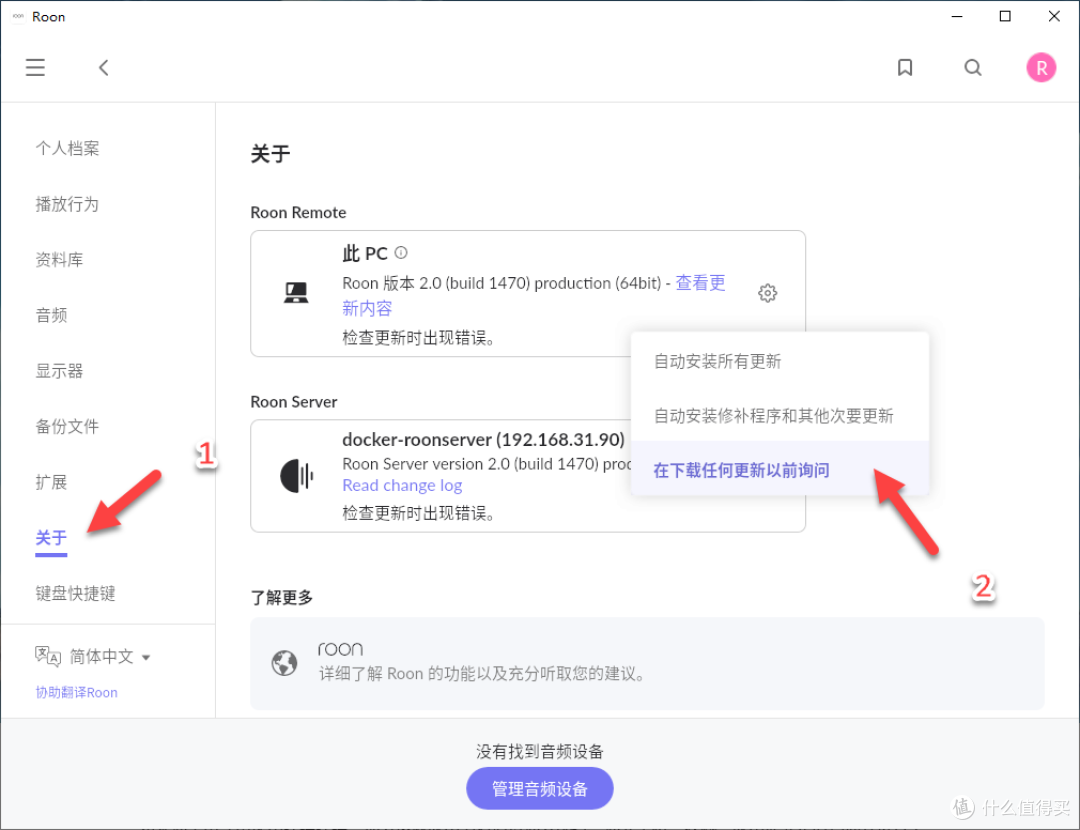
Task: Click the pink R profile avatar
Action: tap(1041, 67)
